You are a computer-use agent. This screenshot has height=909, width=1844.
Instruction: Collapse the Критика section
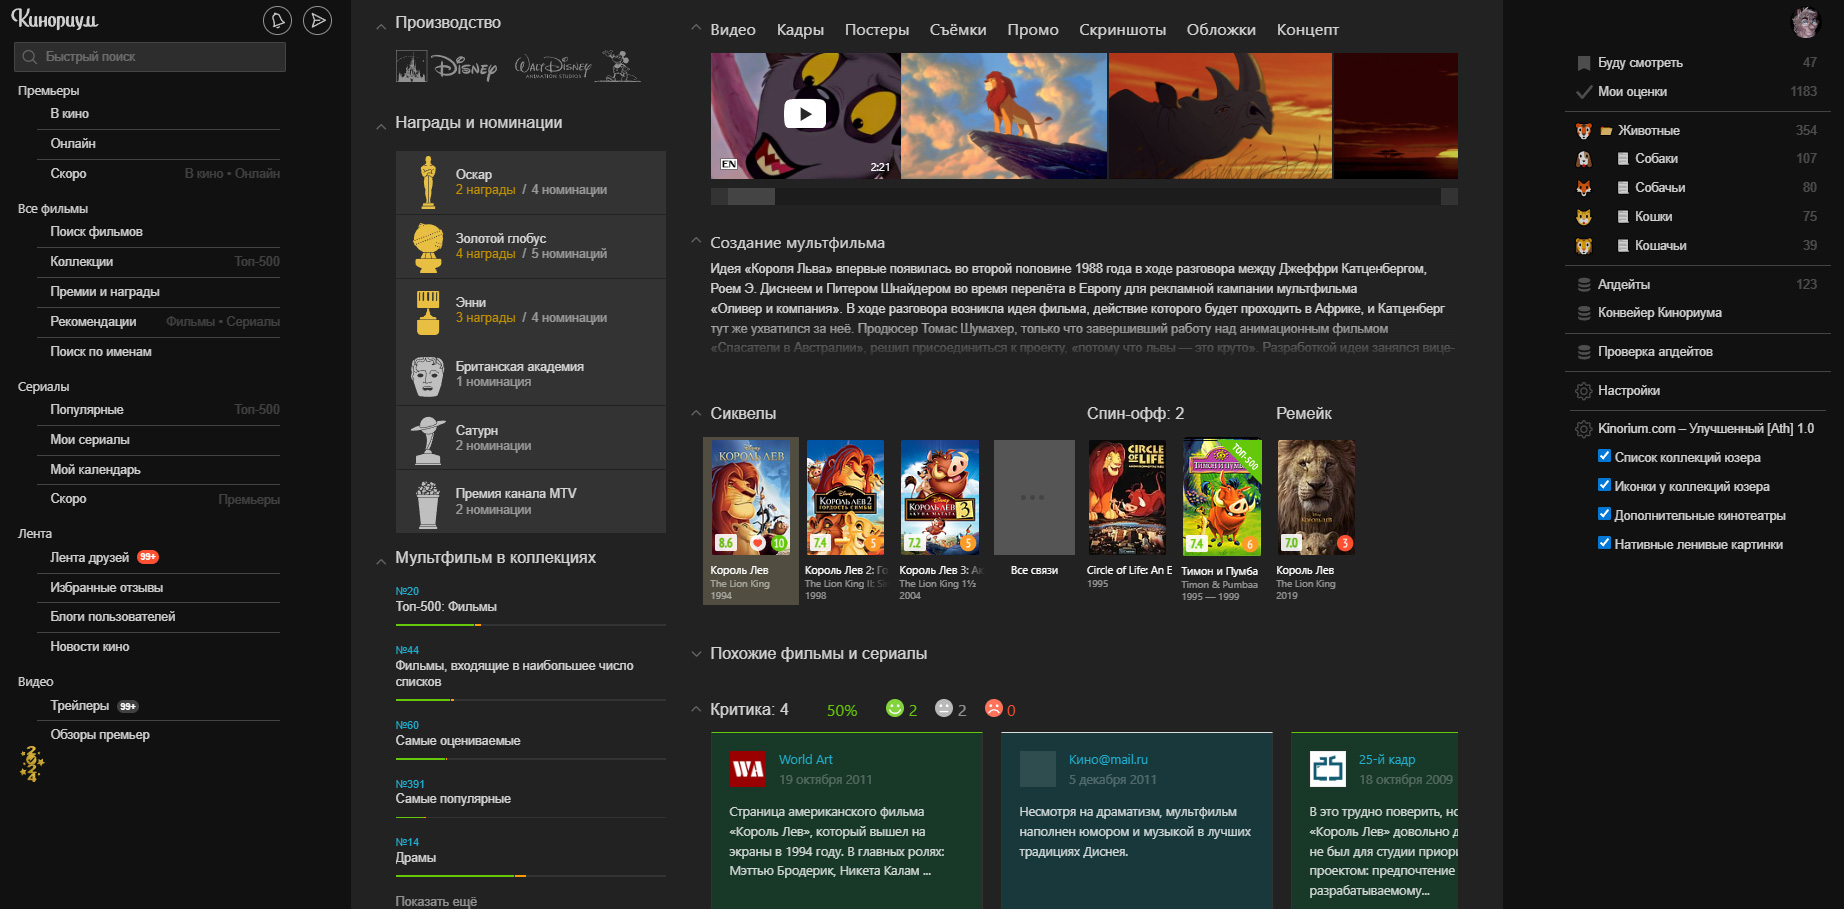click(x=696, y=709)
